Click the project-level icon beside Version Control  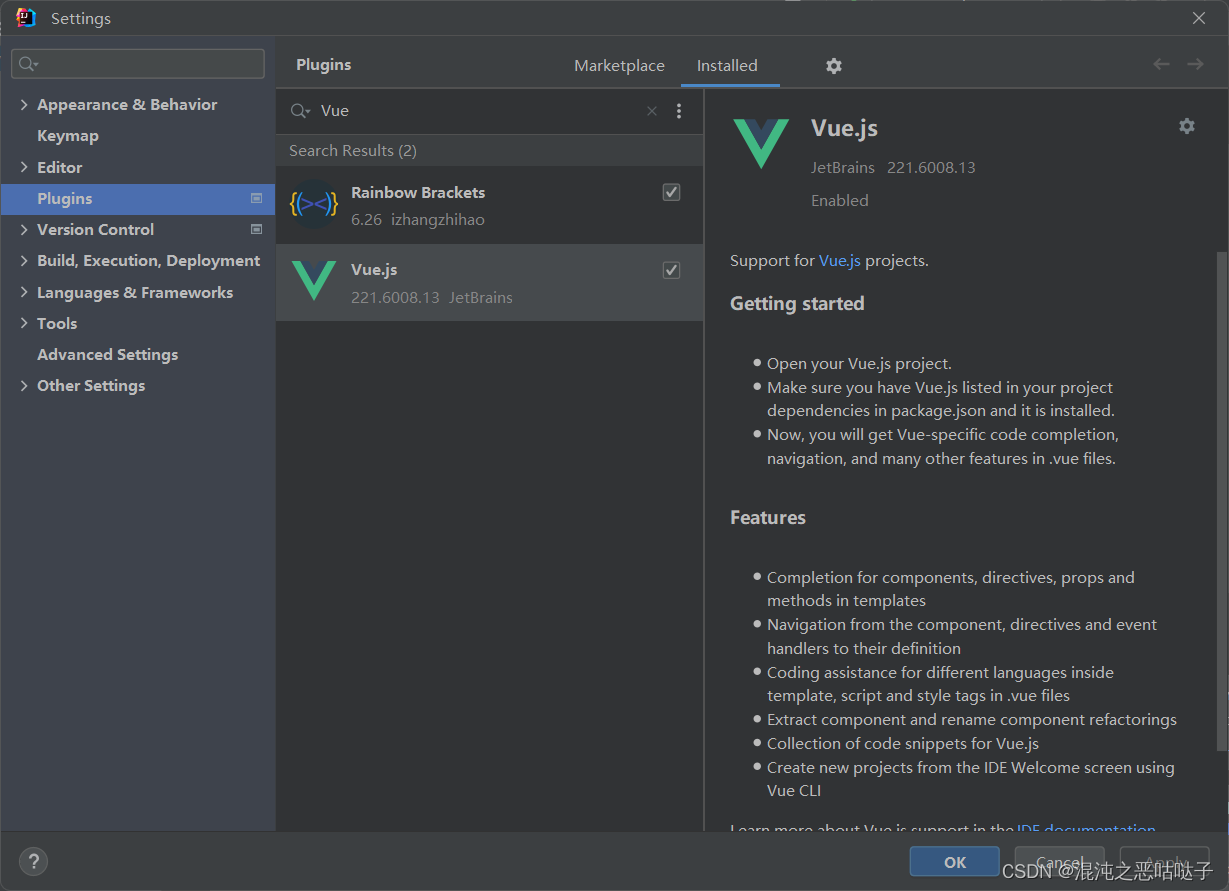(x=256, y=229)
